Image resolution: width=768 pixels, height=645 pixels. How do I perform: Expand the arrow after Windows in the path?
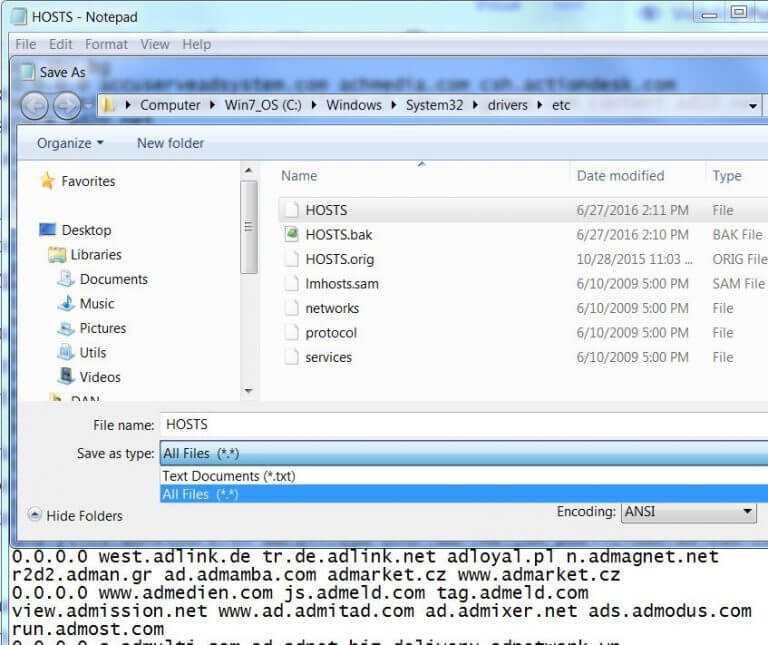click(393, 105)
